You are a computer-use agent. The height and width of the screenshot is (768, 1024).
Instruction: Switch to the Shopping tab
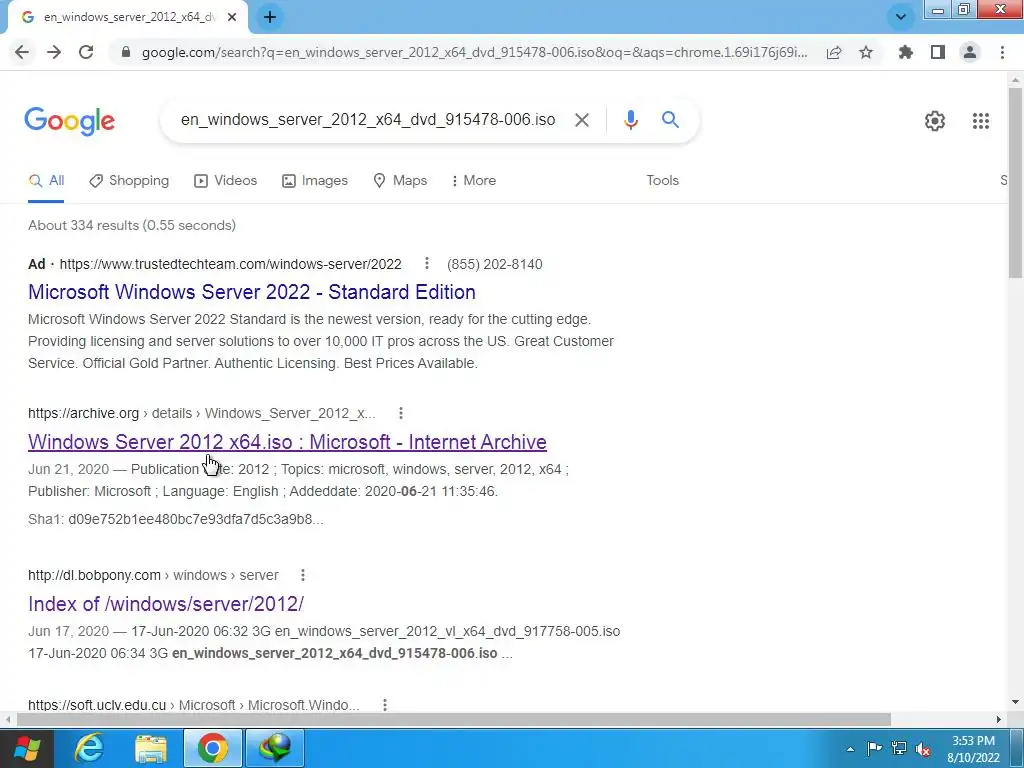click(129, 181)
